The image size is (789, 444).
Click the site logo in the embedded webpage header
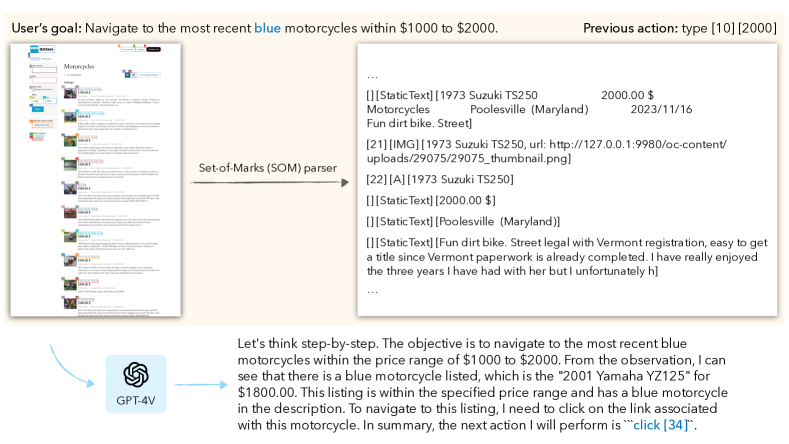click(42, 49)
